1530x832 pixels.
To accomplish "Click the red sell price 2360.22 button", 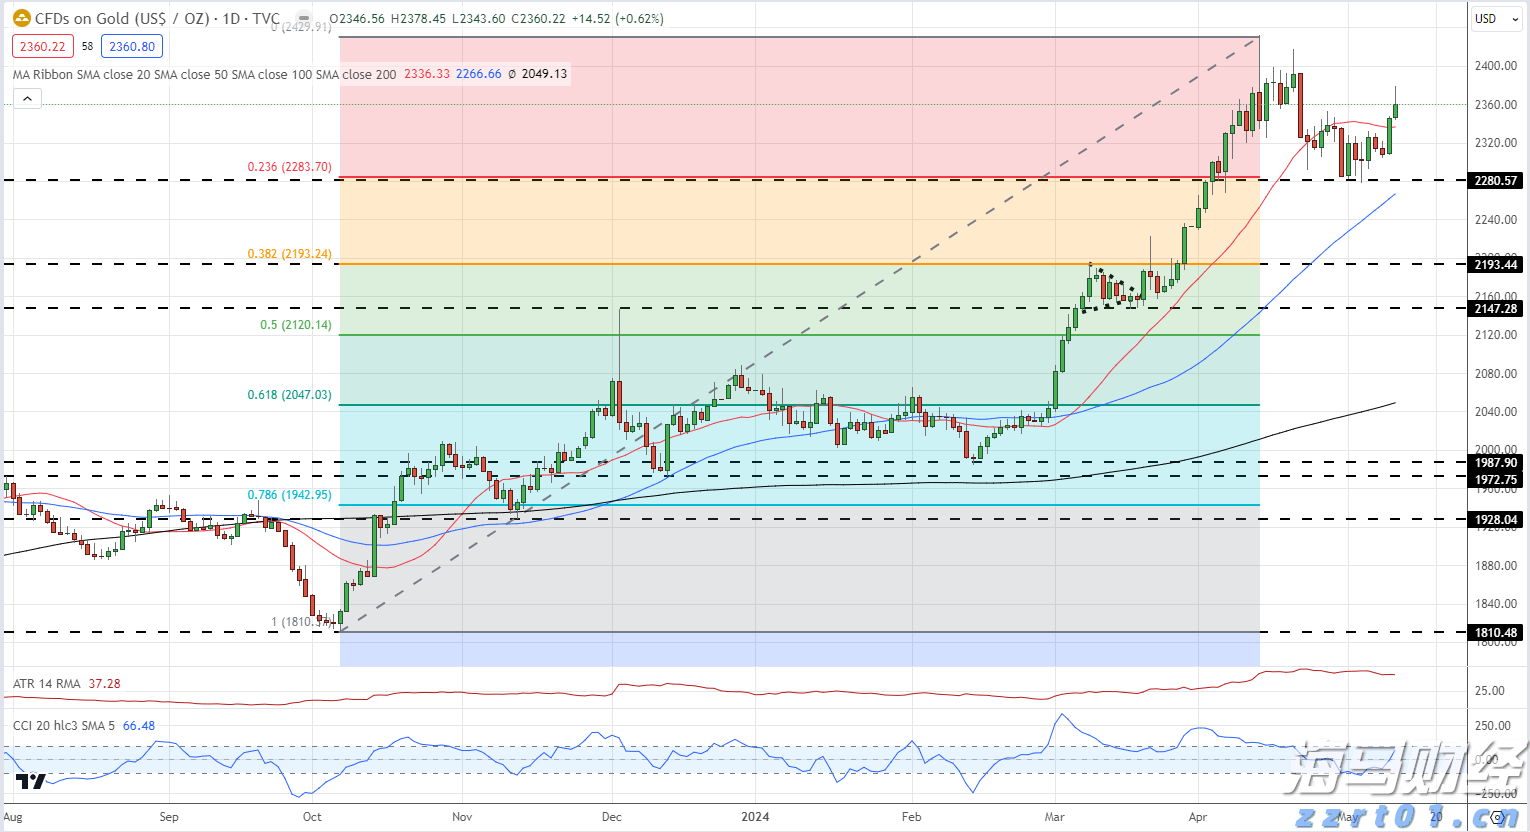I will pos(43,46).
